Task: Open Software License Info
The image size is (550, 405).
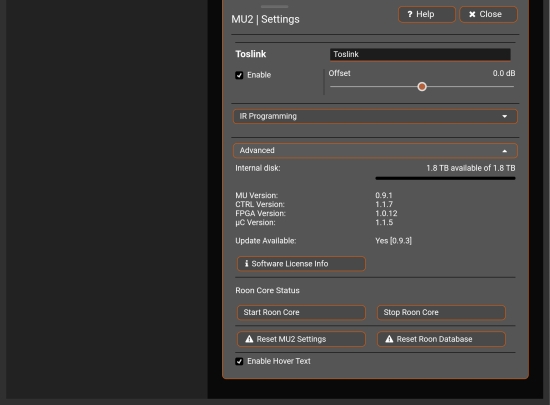Action: point(301,264)
